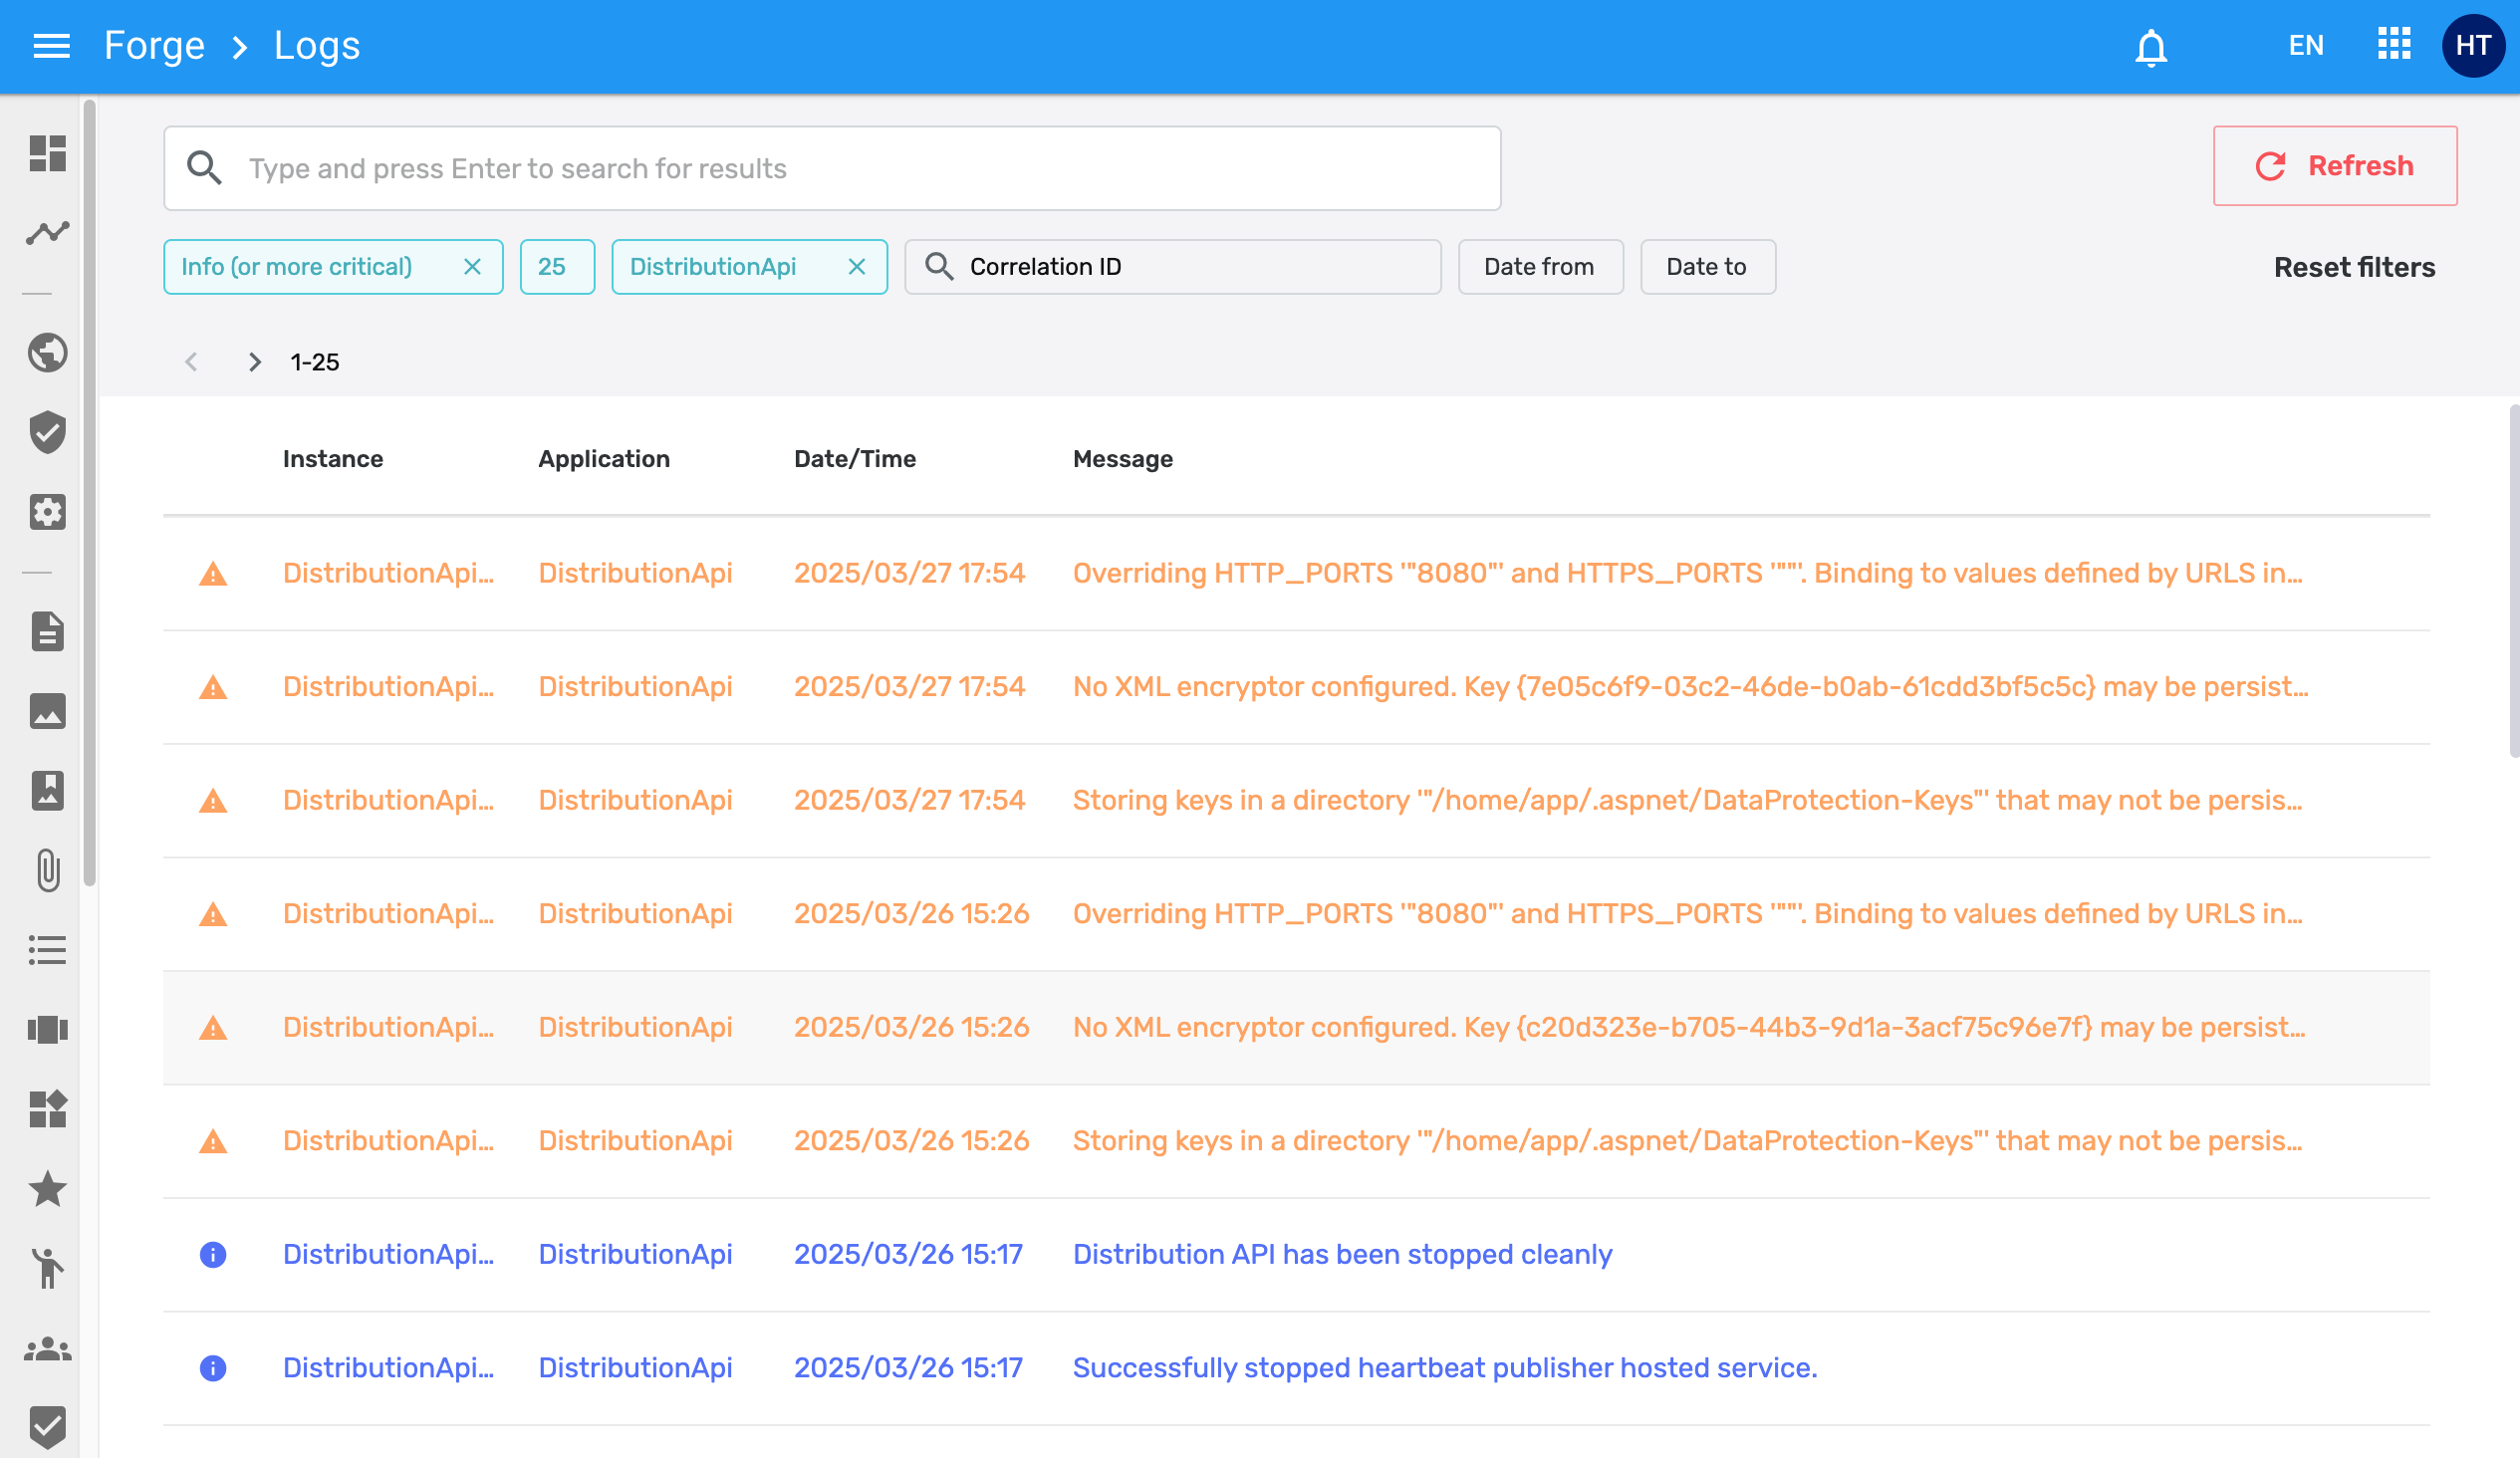
Task: Open the notifications bell
Action: click(x=2150, y=46)
